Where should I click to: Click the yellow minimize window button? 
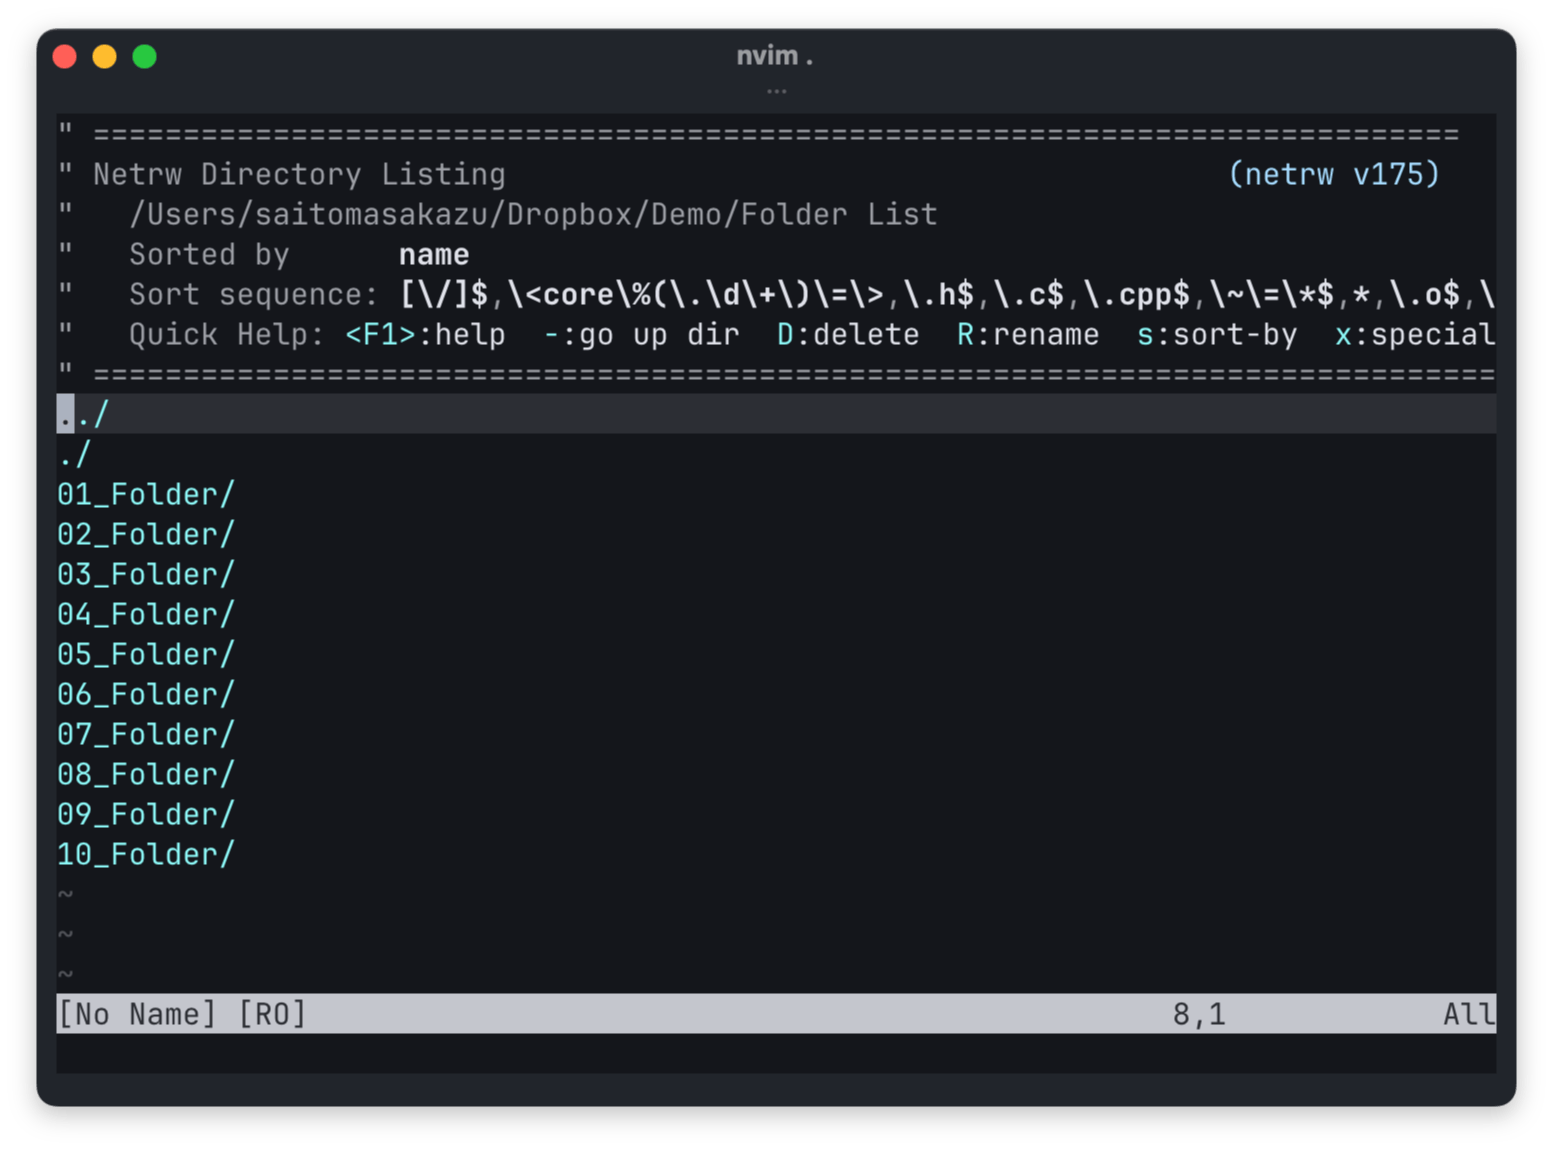105,57
